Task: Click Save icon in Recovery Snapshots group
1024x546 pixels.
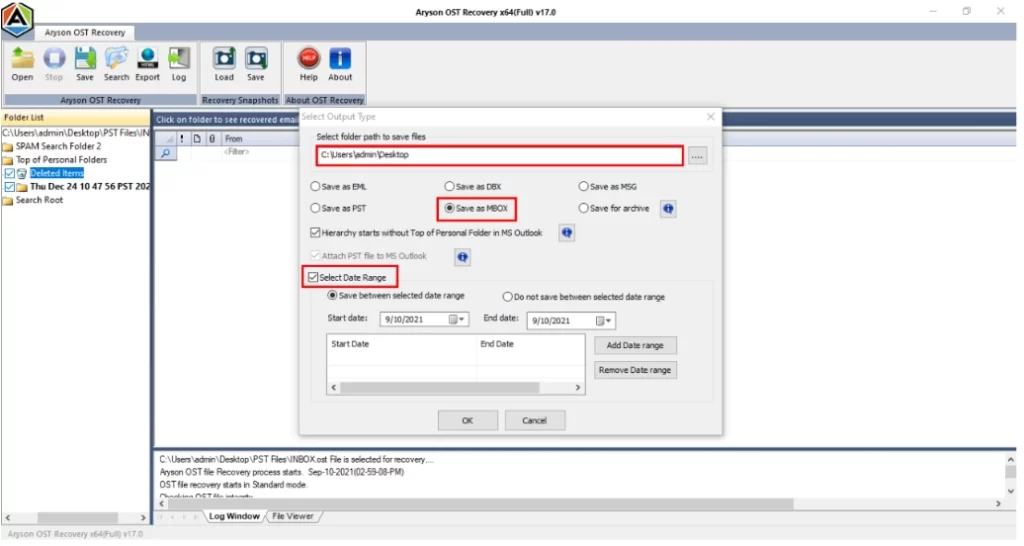Action: pos(256,64)
